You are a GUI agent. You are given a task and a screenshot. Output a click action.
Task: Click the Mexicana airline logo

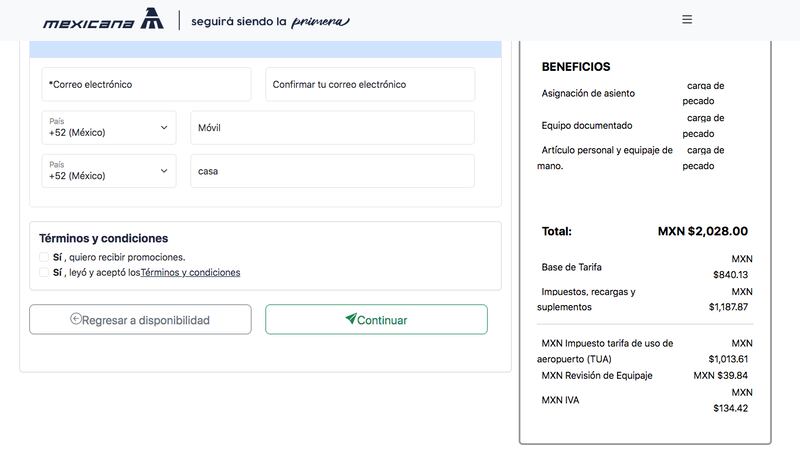pyautogui.click(x=104, y=19)
